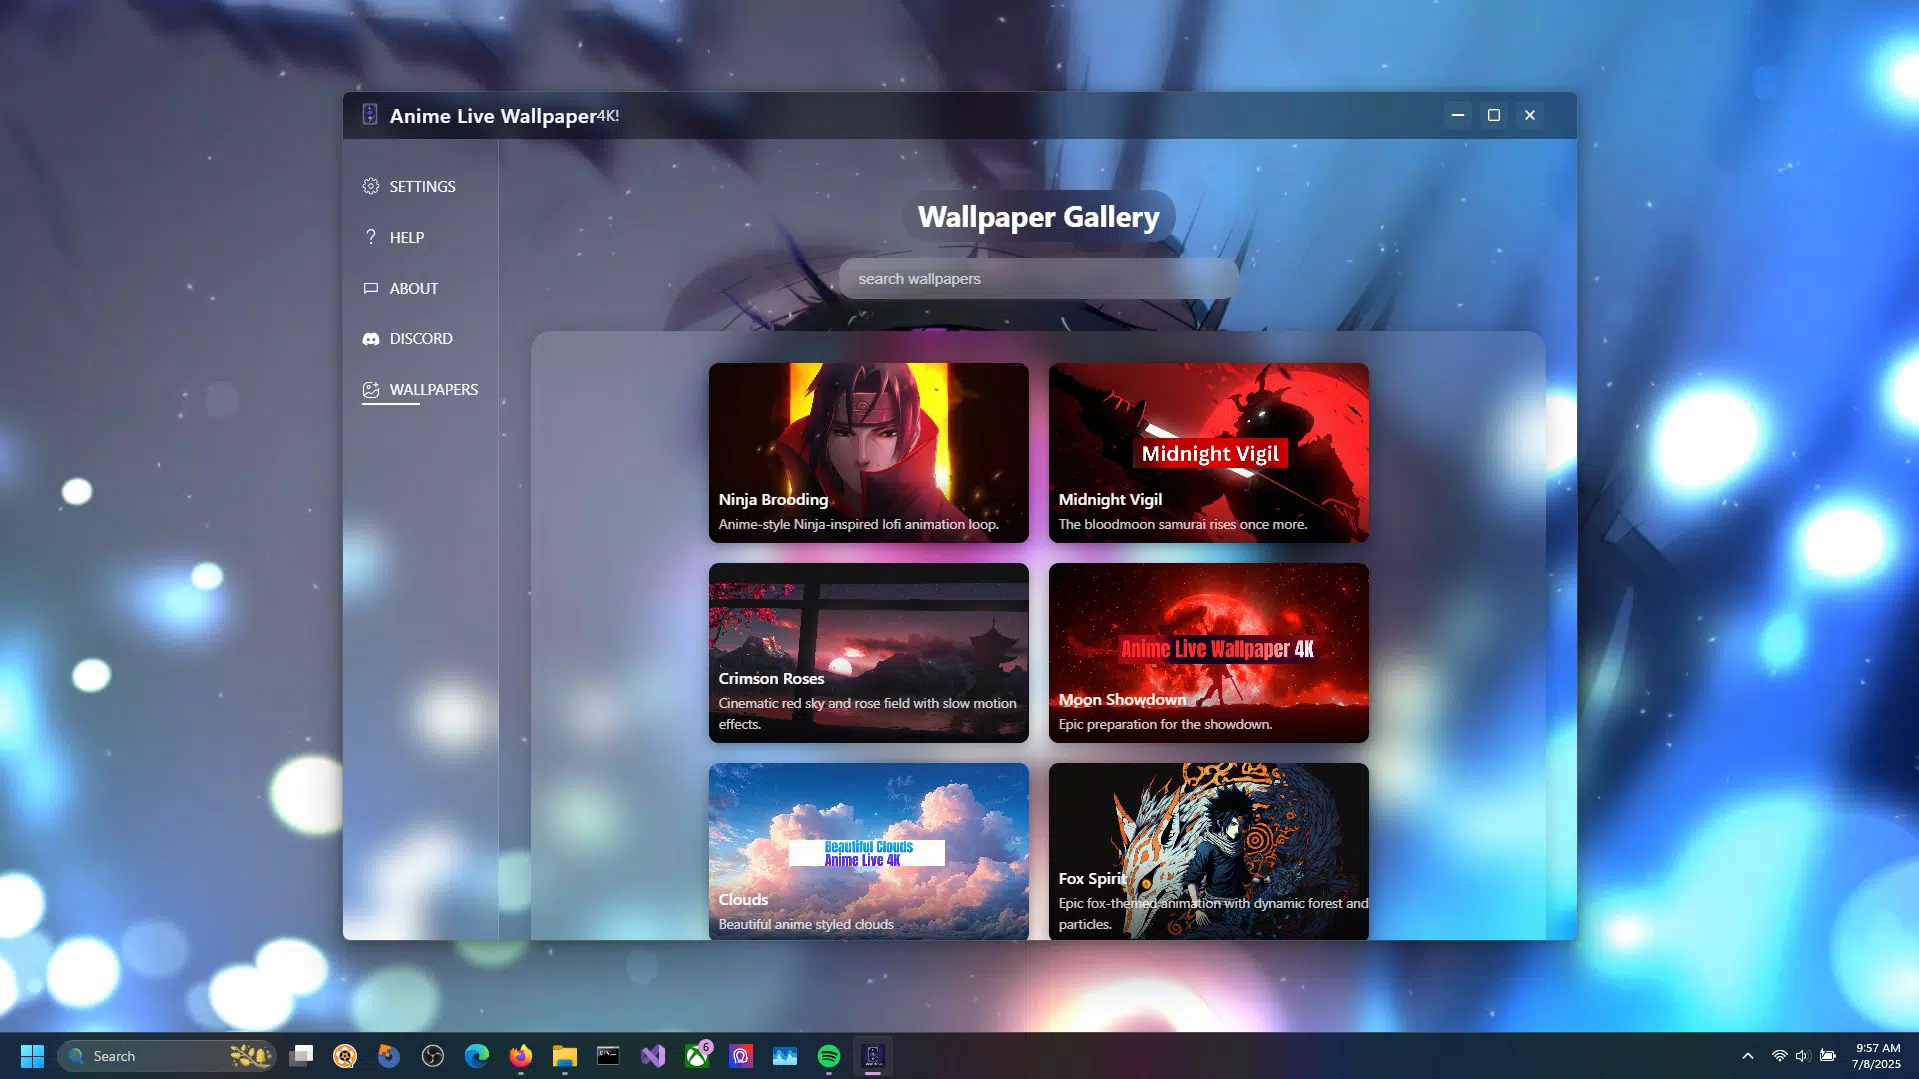This screenshot has height=1079, width=1919.
Task: Click the taskbar Search box
Action: tap(167, 1056)
